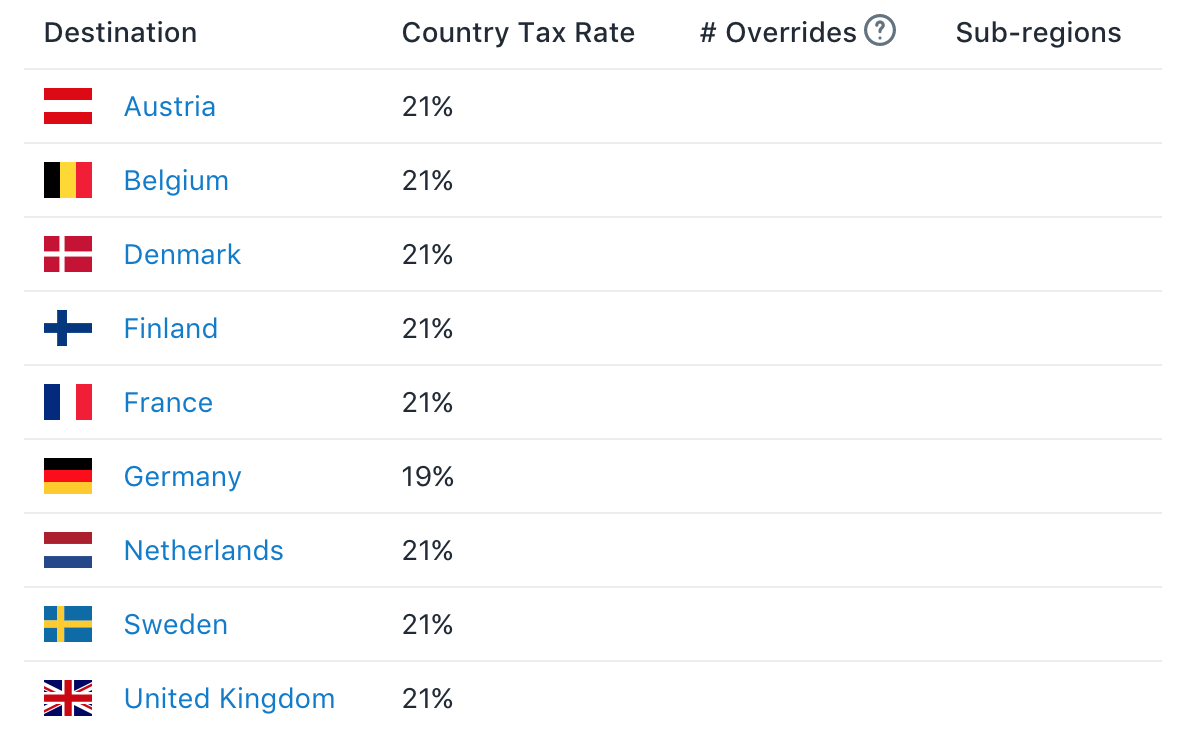Click the Austria flag icon
The image size is (1188, 738).
pos(67,106)
